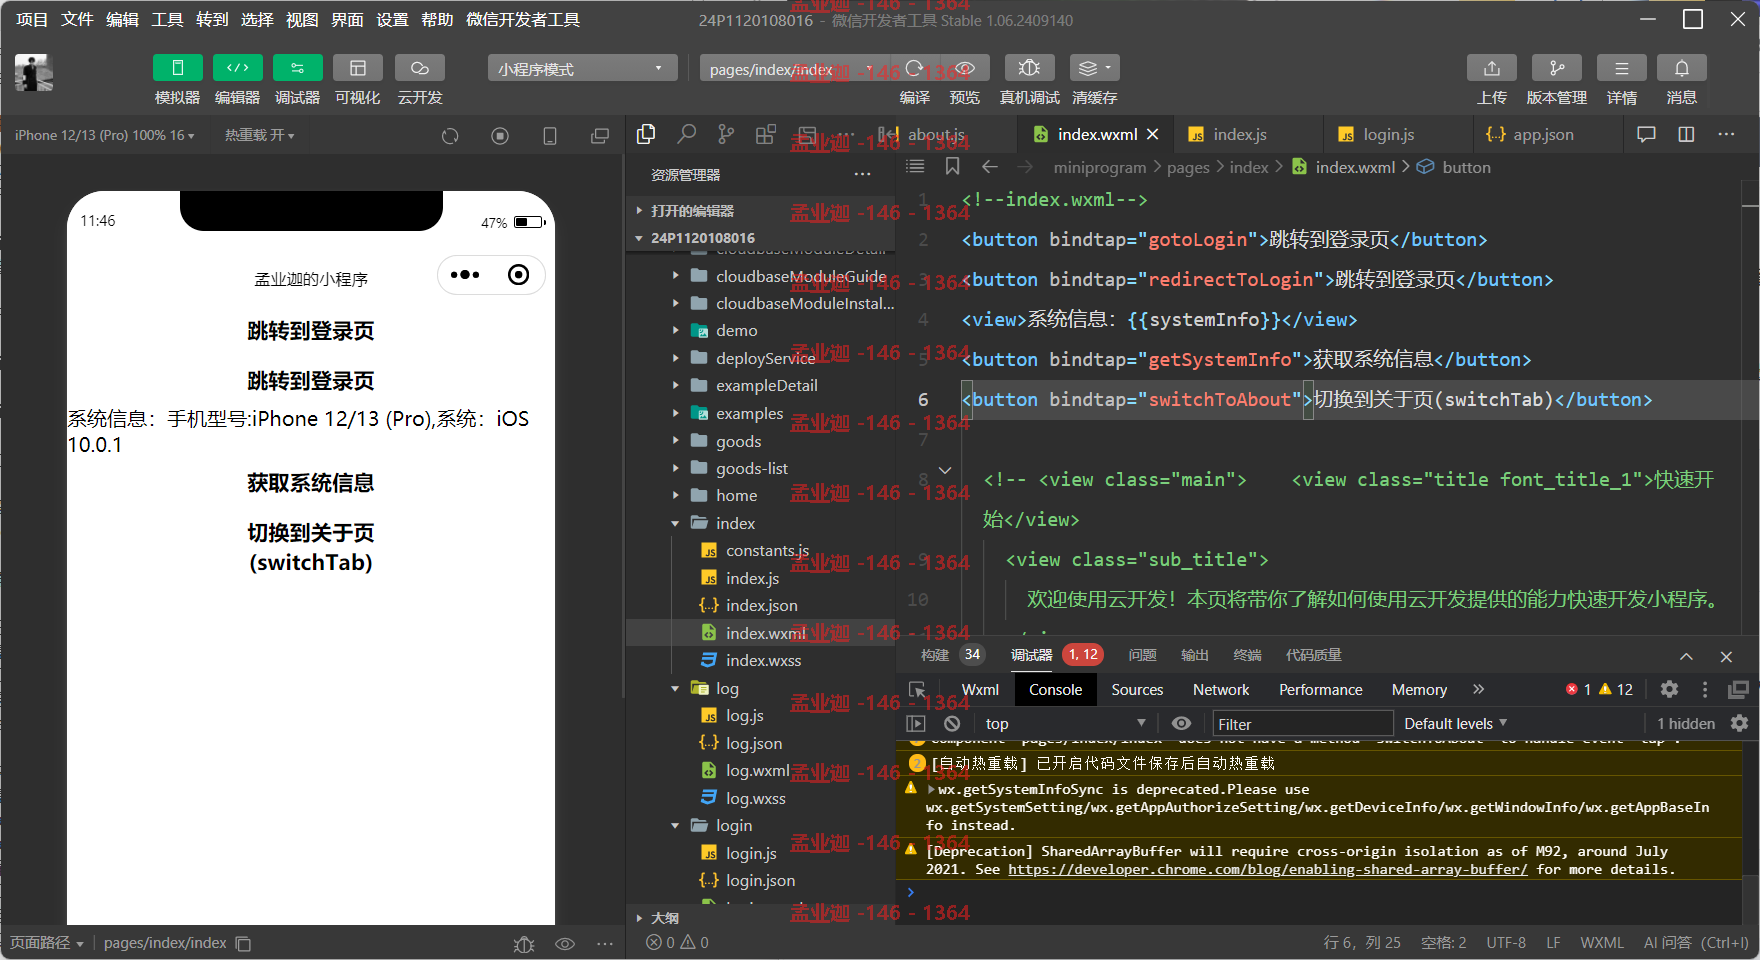Tap 获取系统信息 button in simulator
The height and width of the screenshot is (960, 1760).
[x=311, y=483]
